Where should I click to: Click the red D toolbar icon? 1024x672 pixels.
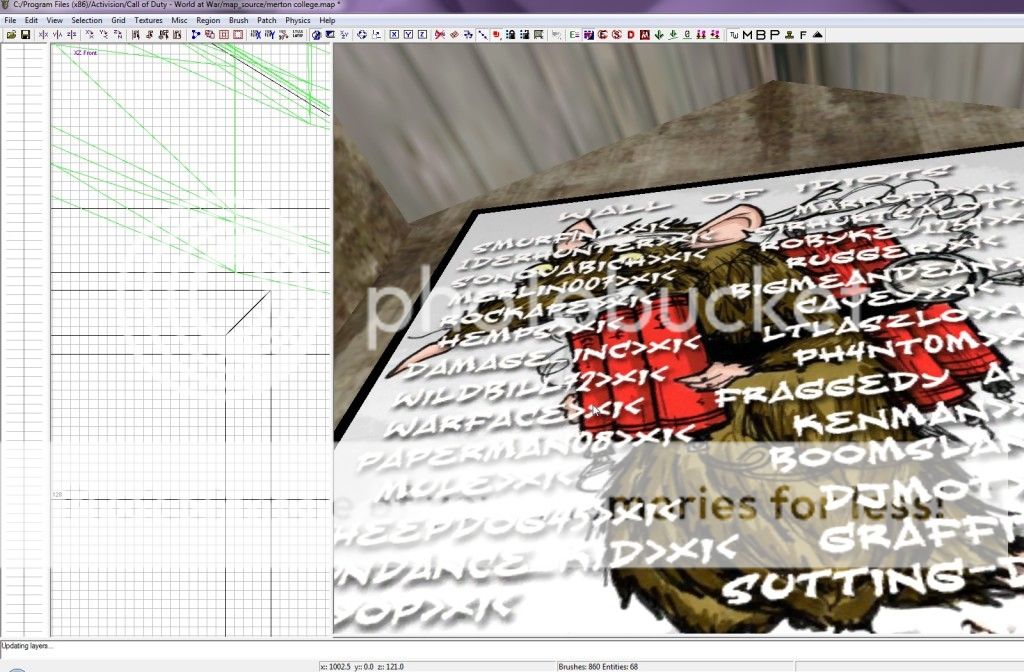point(631,35)
